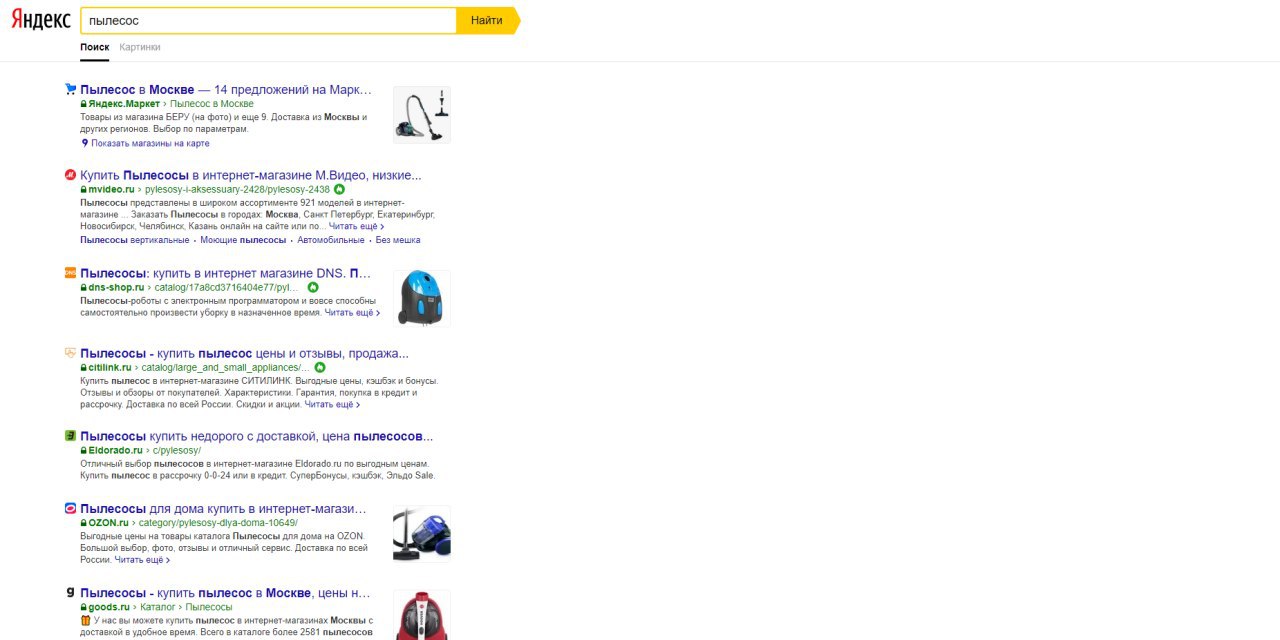Open the red vacuum cleaner thumbnail
Screen dimensions: 1280x640
[422, 615]
